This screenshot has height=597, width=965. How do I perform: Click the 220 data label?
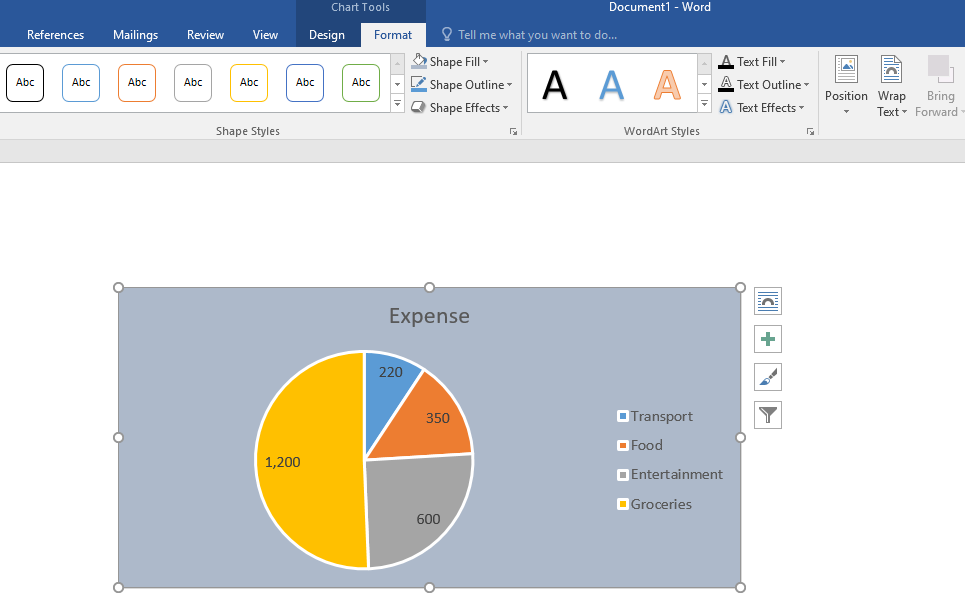click(x=391, y=372)
